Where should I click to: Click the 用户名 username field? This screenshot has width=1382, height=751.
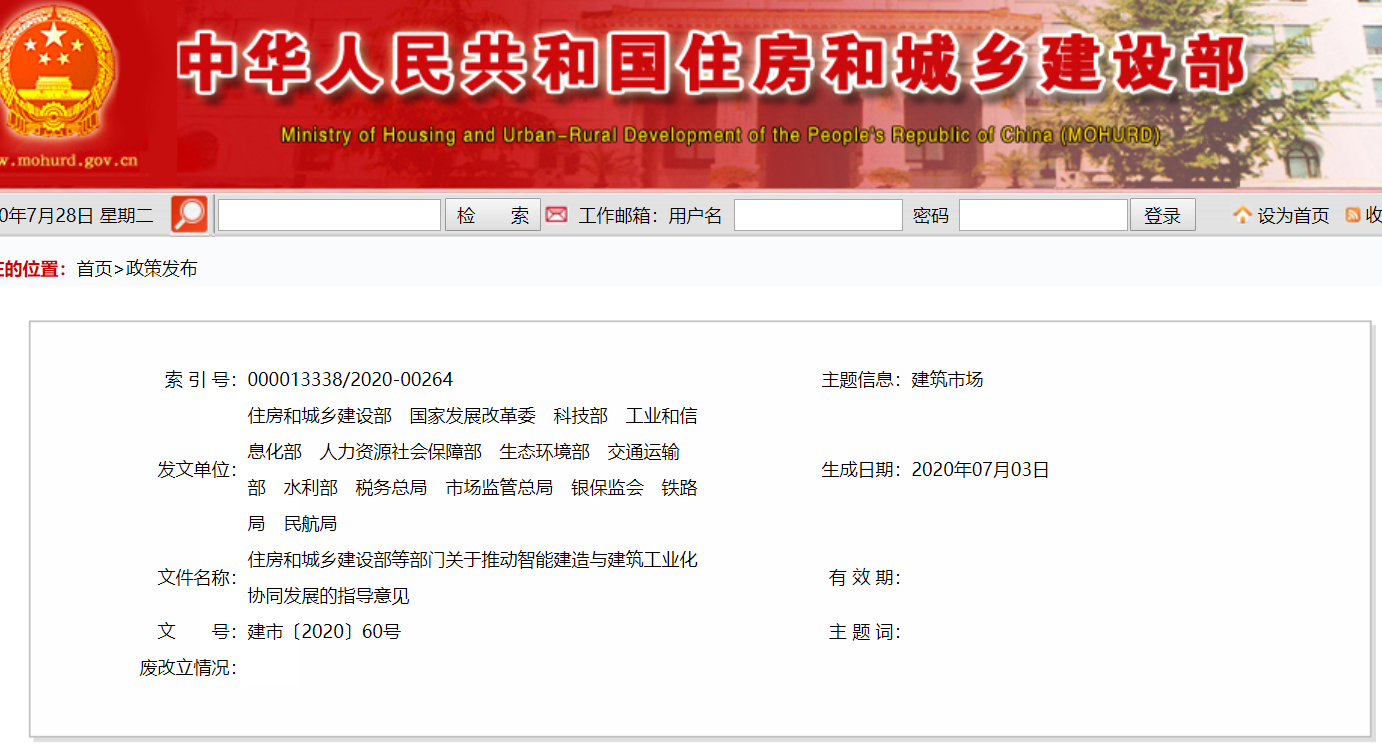[x=817, y=214]
